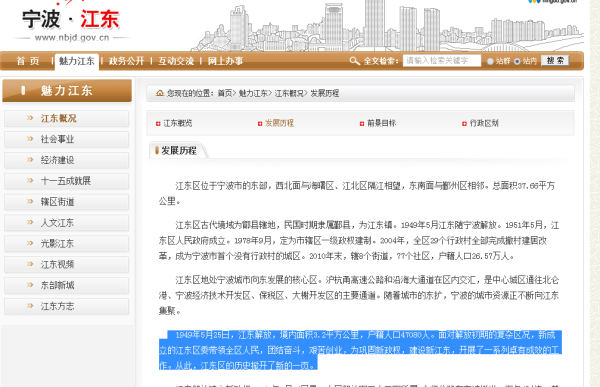The width and height of the screenshot is (600, 387).
Task: Click the arrow icon beside 江东方志
Action: click(30, 306)
